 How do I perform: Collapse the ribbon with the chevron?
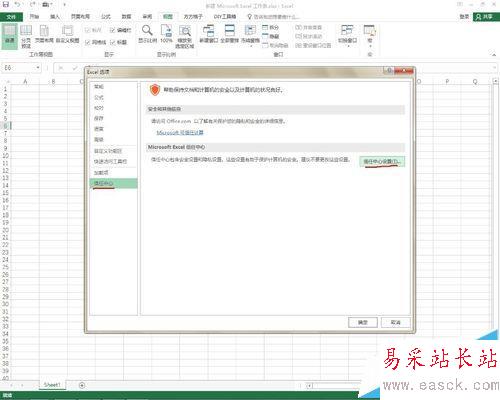tap(494, 54)
